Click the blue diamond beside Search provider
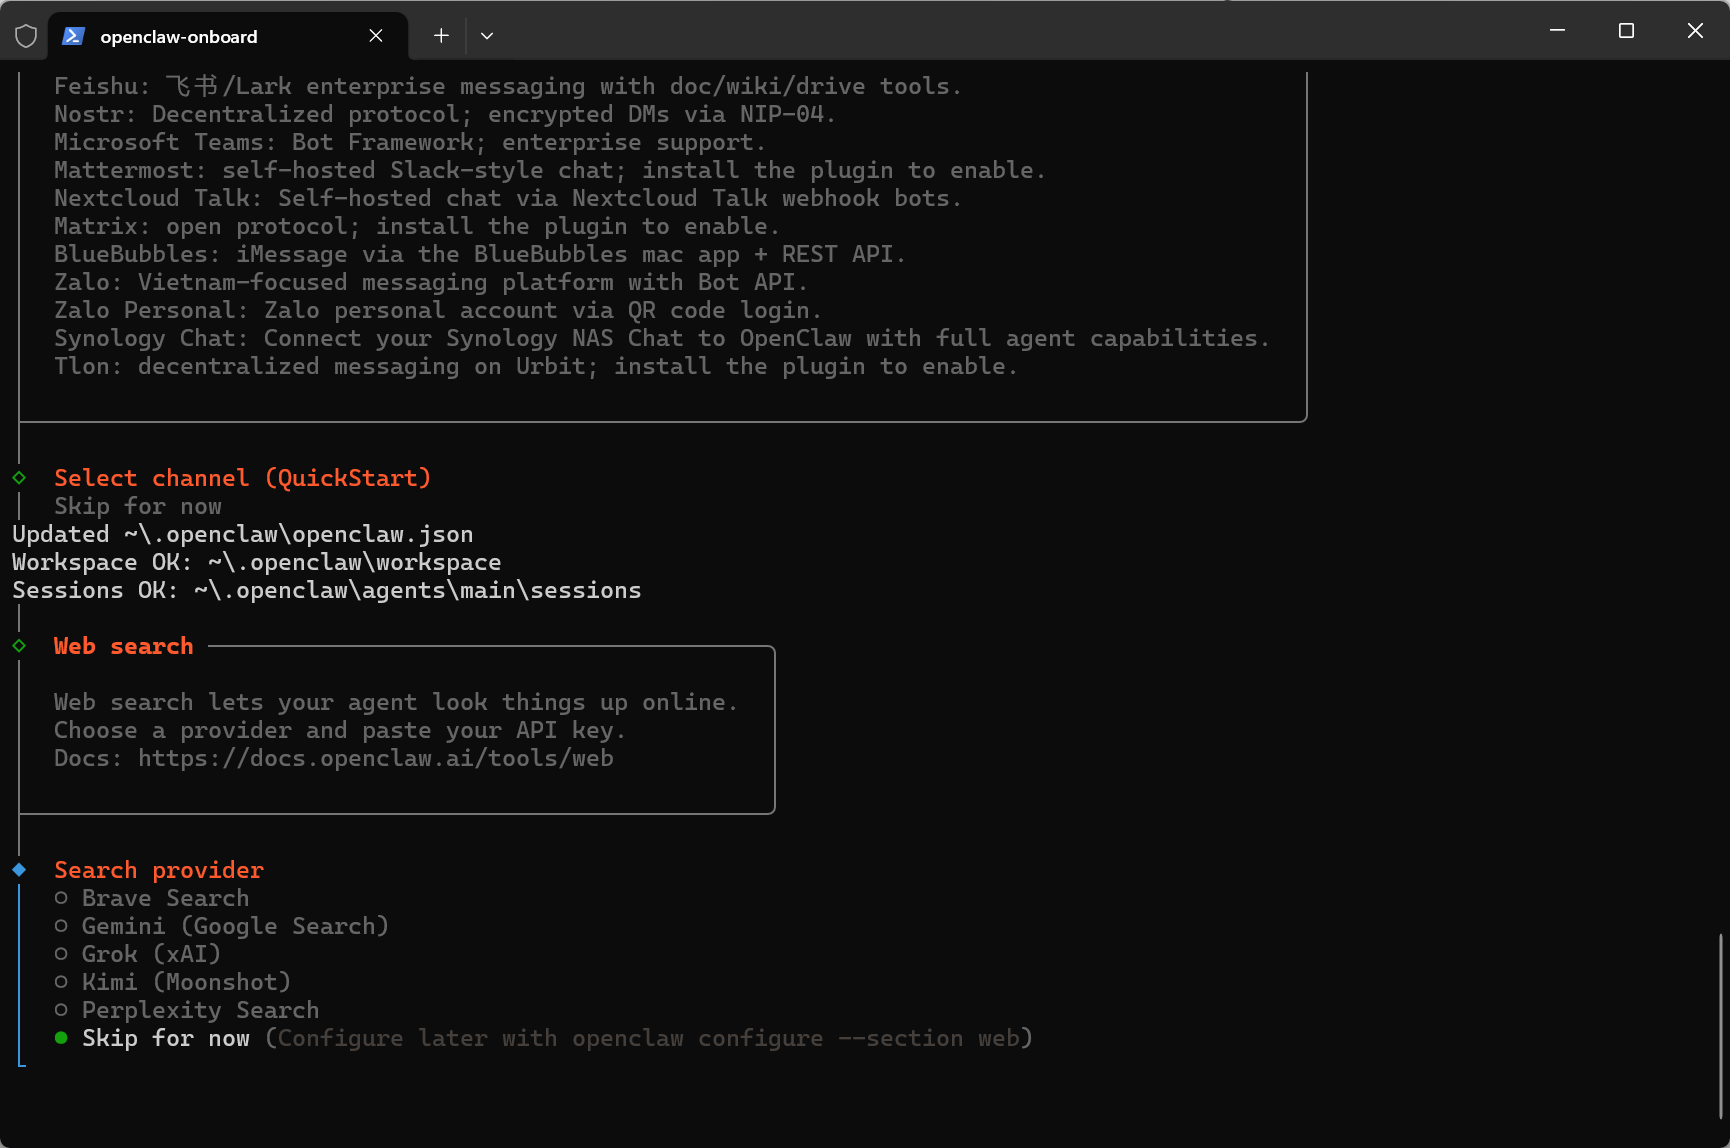The image size is (1730, 1148). [x=19, y=870]
